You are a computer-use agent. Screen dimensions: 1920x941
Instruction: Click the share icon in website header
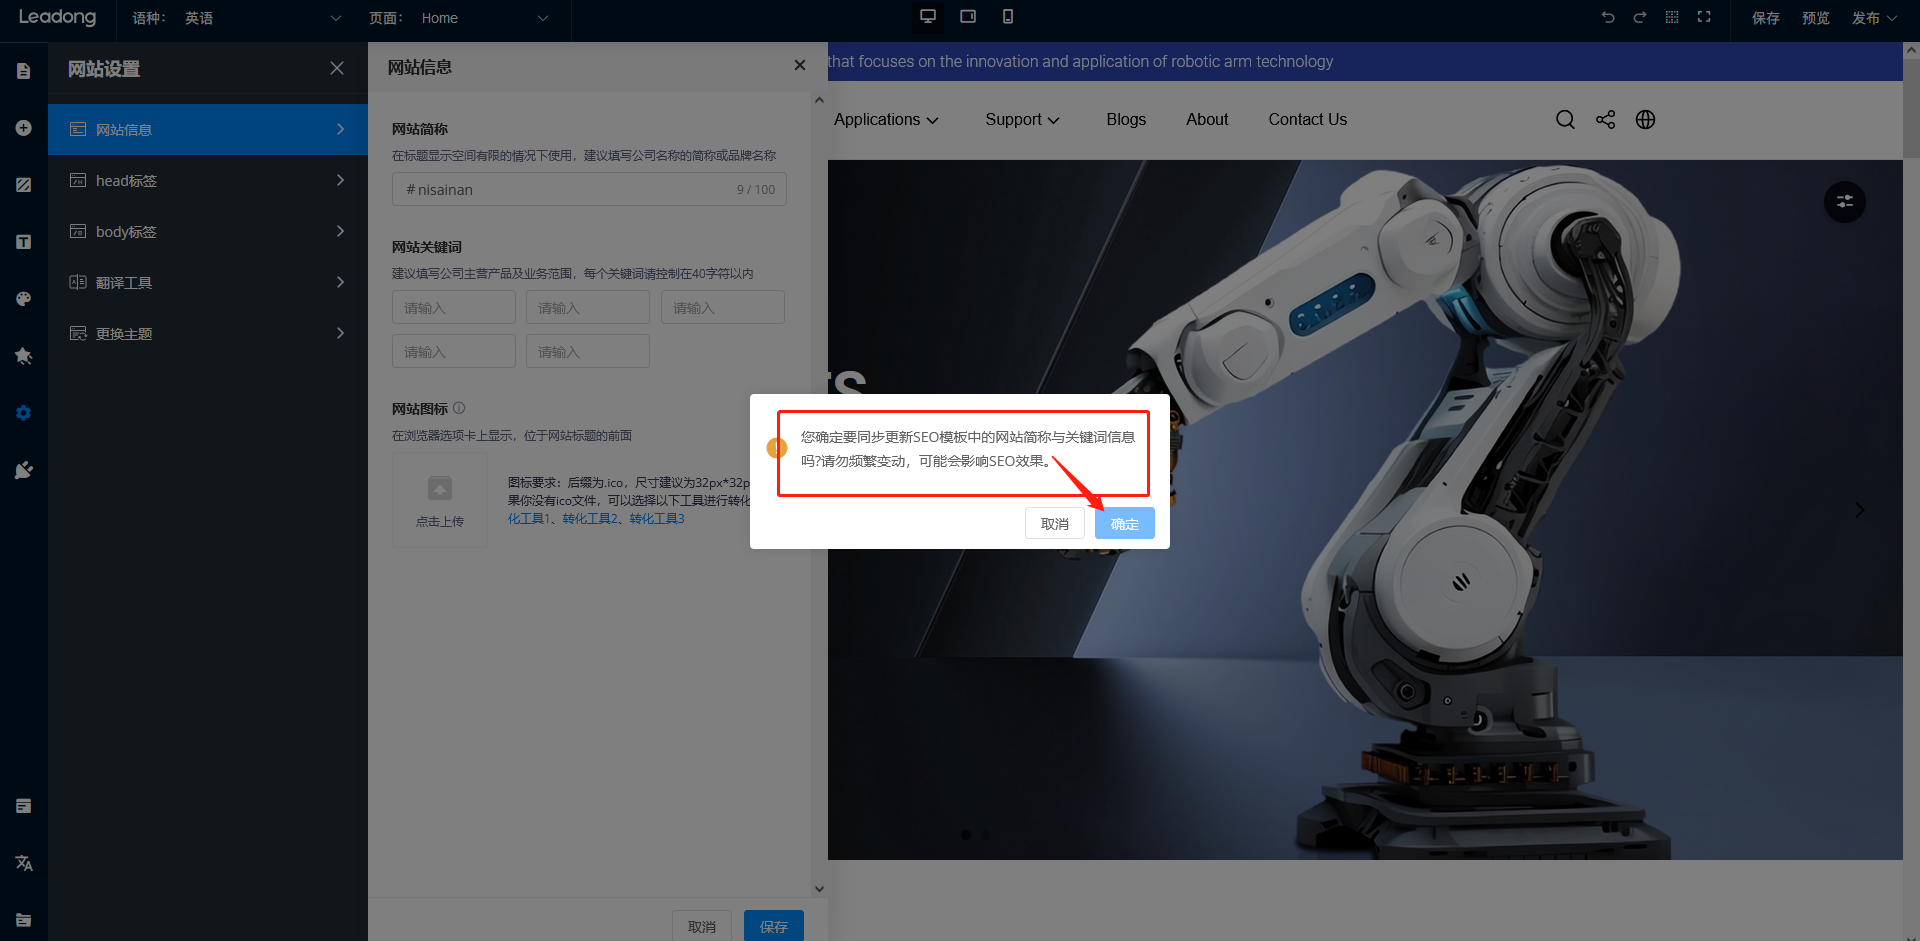coord(1605,120)
